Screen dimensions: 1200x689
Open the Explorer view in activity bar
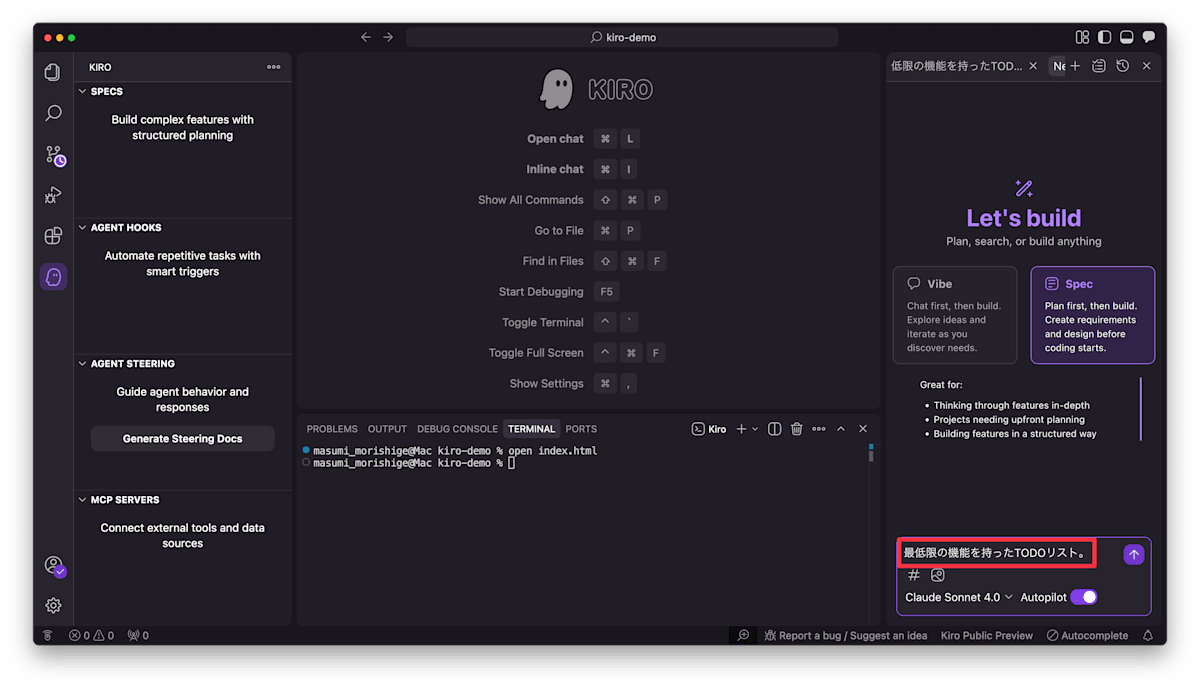[53, 72]
